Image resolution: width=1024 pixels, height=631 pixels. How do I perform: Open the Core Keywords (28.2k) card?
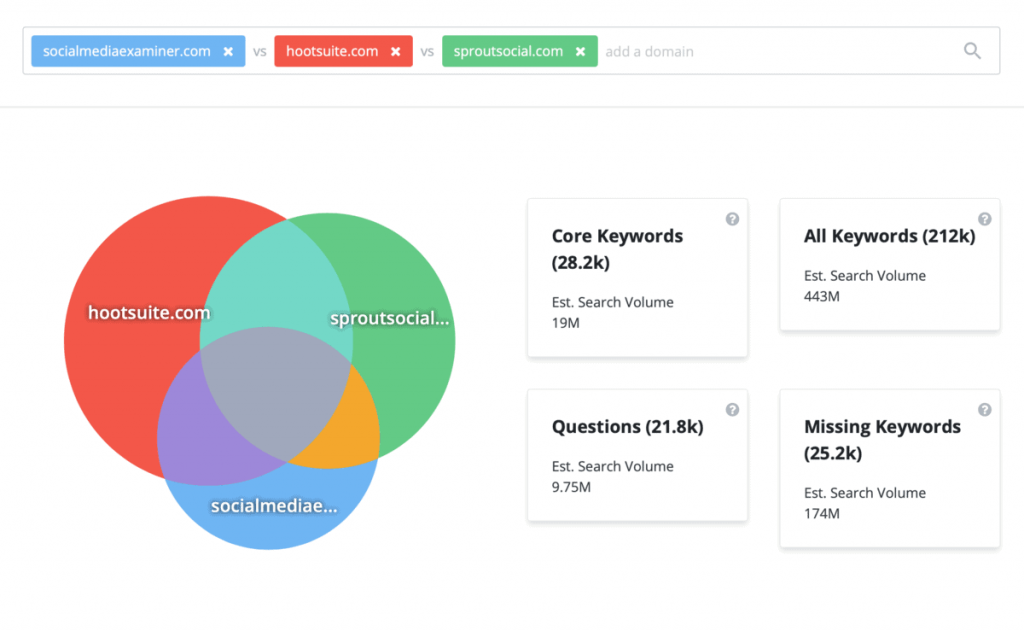pos(637,277)
